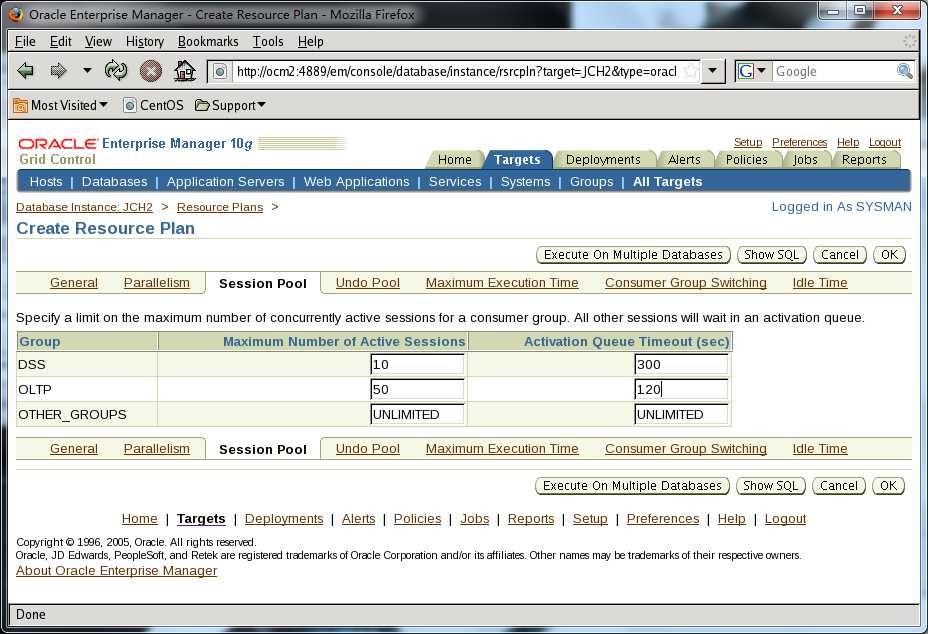Open the top General plan tab
928x634 pixels.
[x=74, y=283]
